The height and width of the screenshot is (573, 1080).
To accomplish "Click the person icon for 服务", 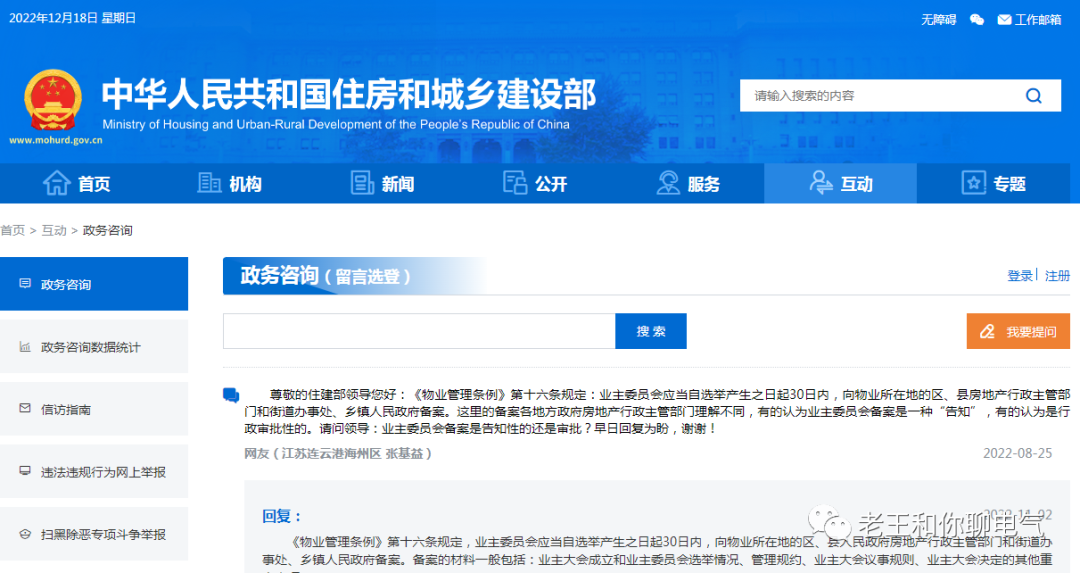I will click(x=667, y=183).
